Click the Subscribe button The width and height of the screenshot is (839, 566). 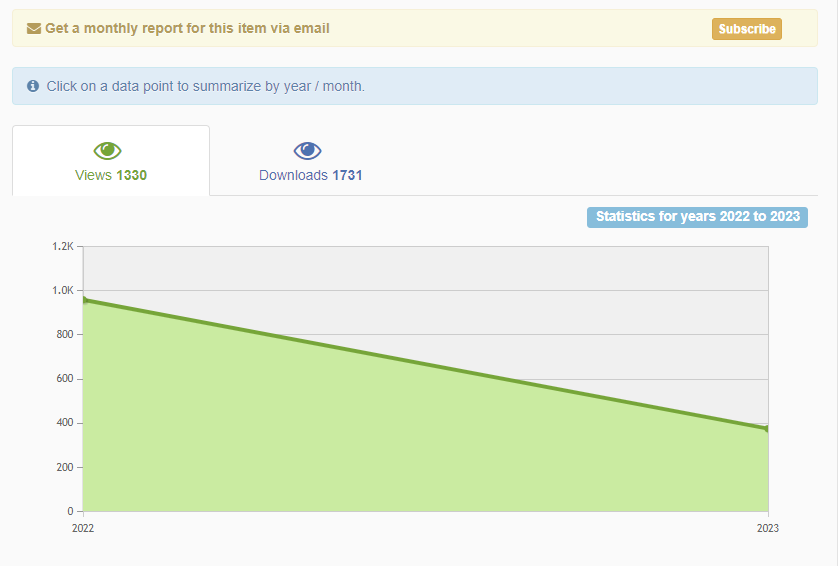(746, 29)
